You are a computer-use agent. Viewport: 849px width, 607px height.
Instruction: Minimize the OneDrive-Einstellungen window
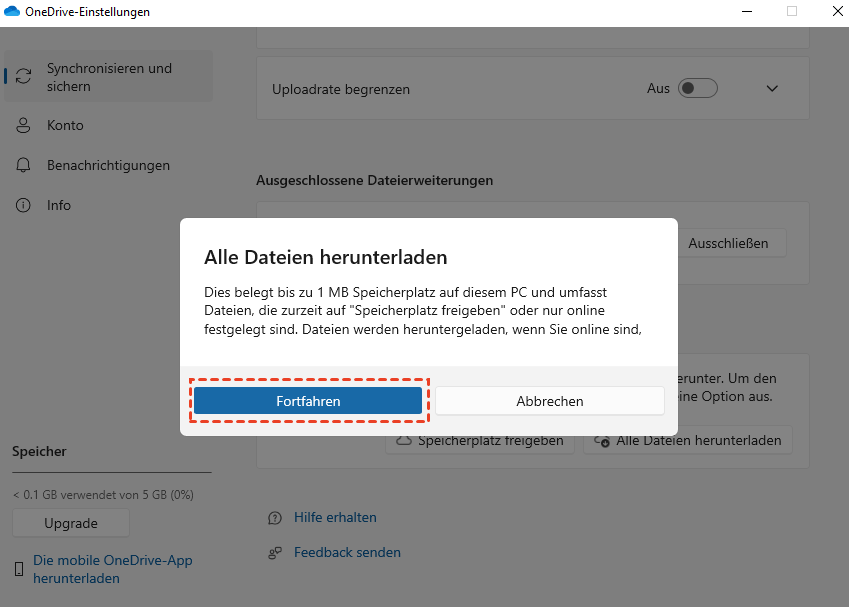[747, 11]
